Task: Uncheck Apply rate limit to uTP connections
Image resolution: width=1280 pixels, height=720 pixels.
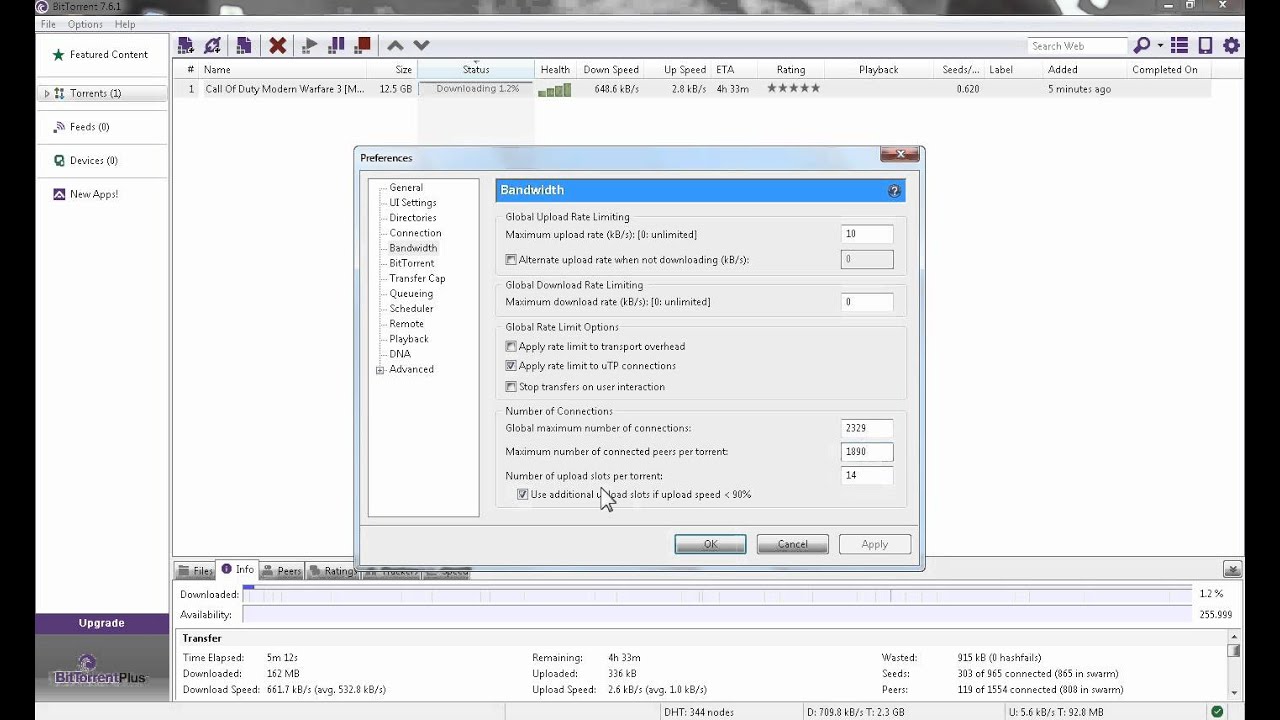Action: tap(511, 366)
